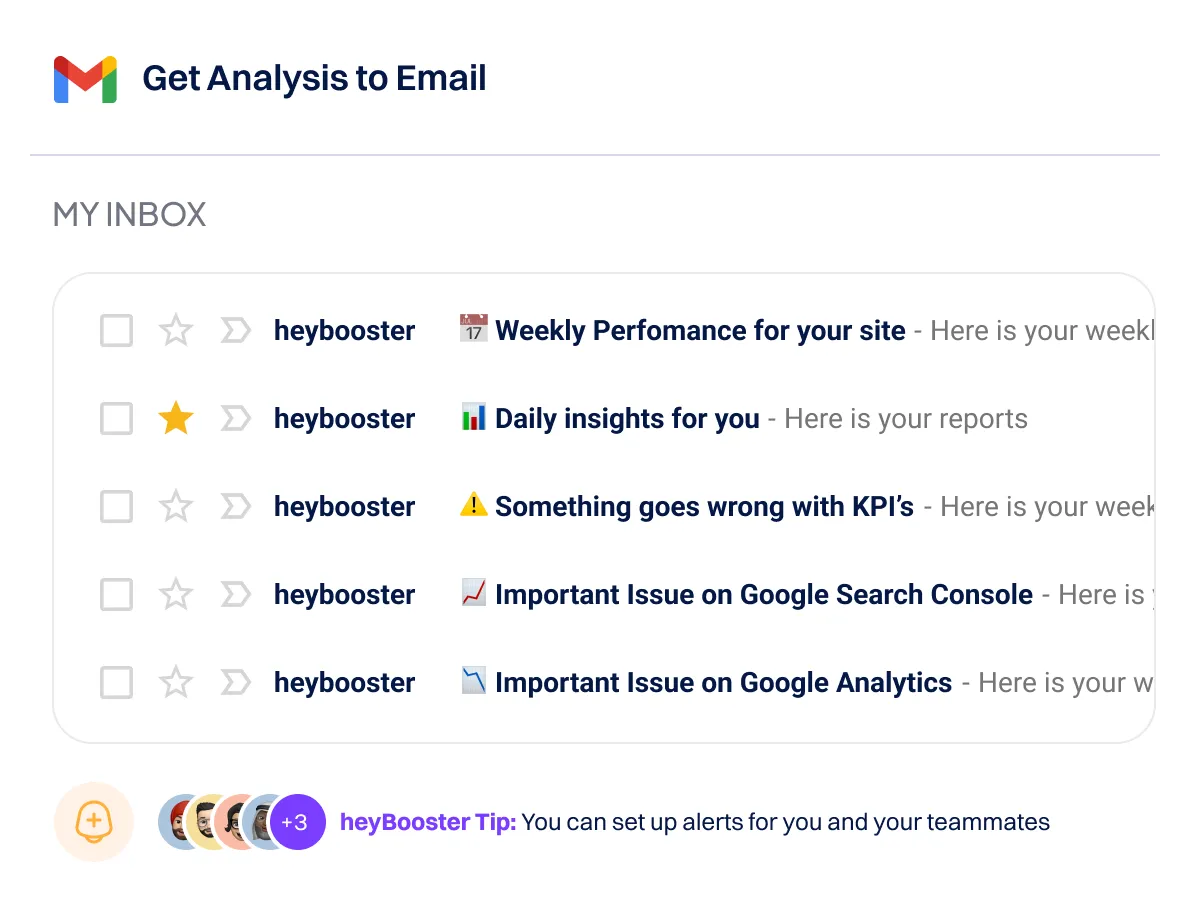The height and width of the screenshot is (924, 1190).
Task: Click the leftmost teammate avatar in the stack
Action: click(178, 822)
